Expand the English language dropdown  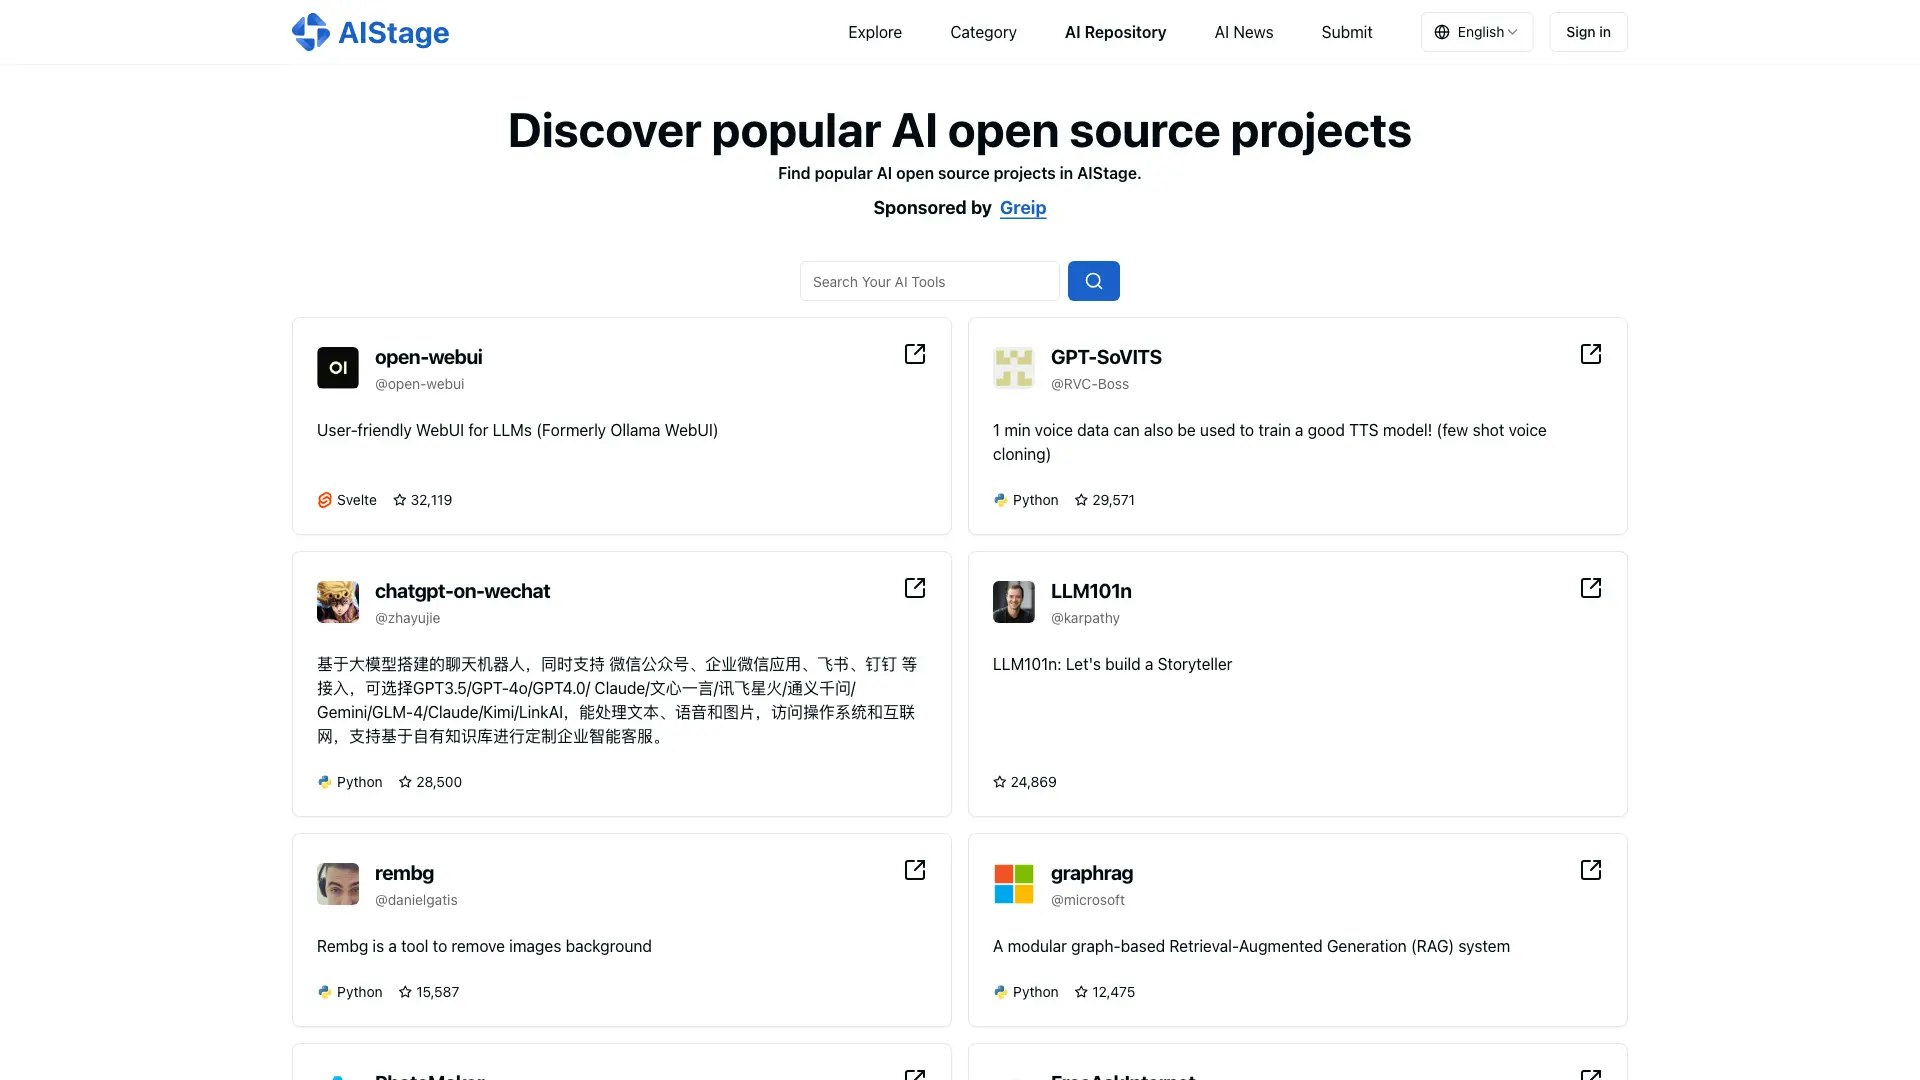(x=1476, y=32)
